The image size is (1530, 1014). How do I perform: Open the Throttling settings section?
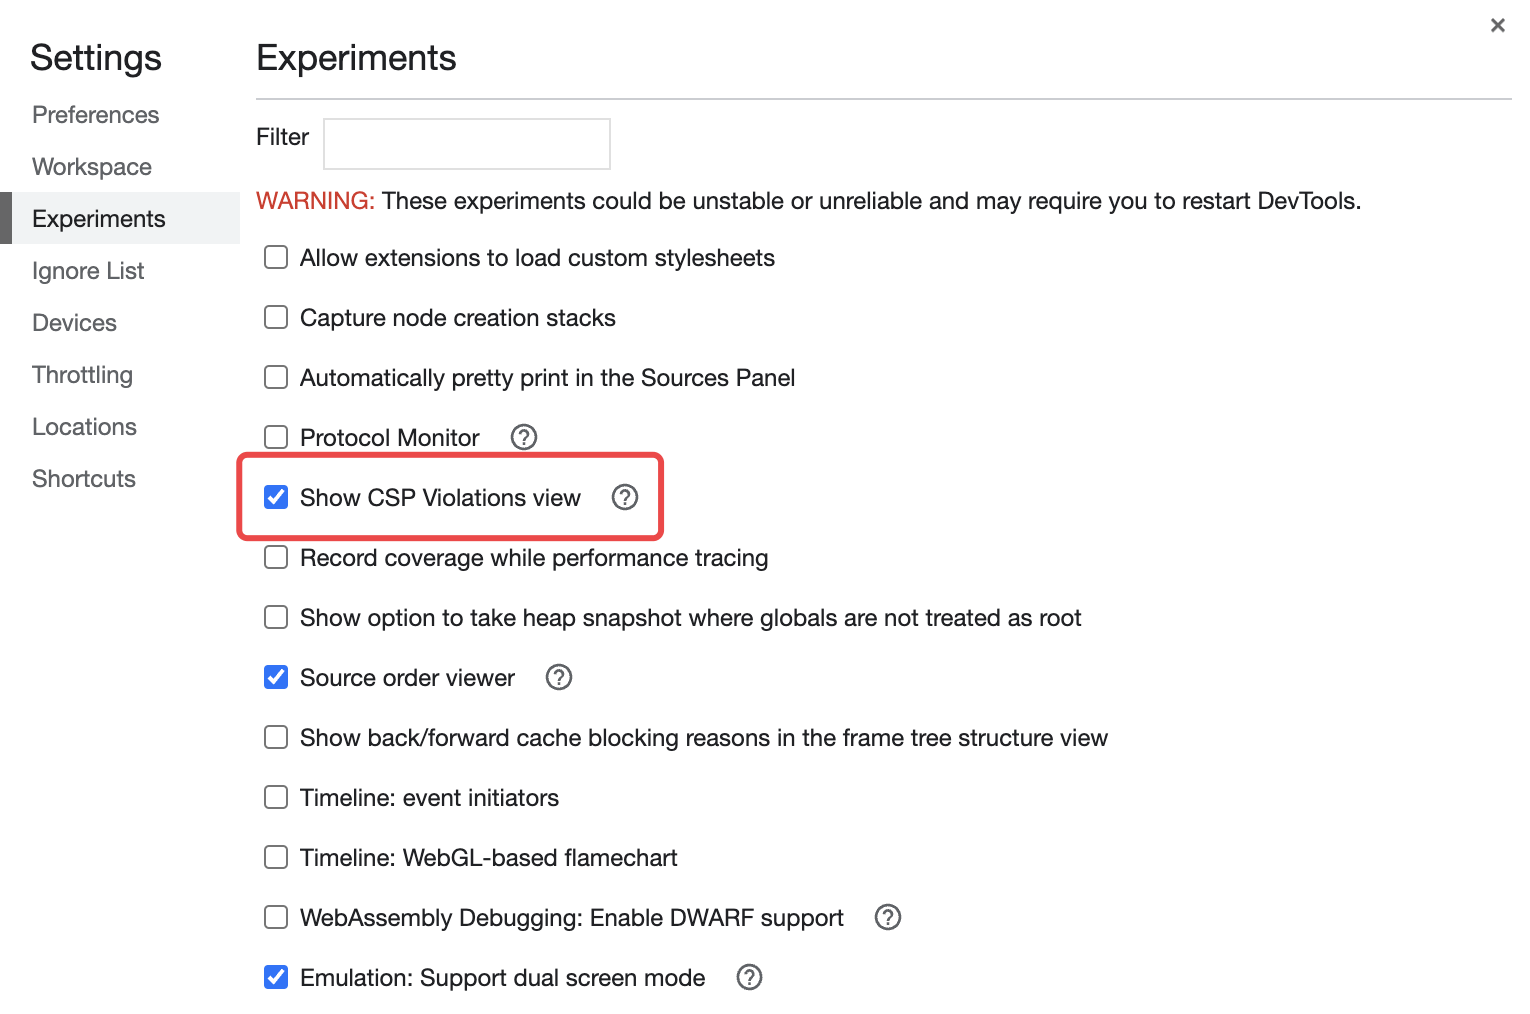click(83, 375)
